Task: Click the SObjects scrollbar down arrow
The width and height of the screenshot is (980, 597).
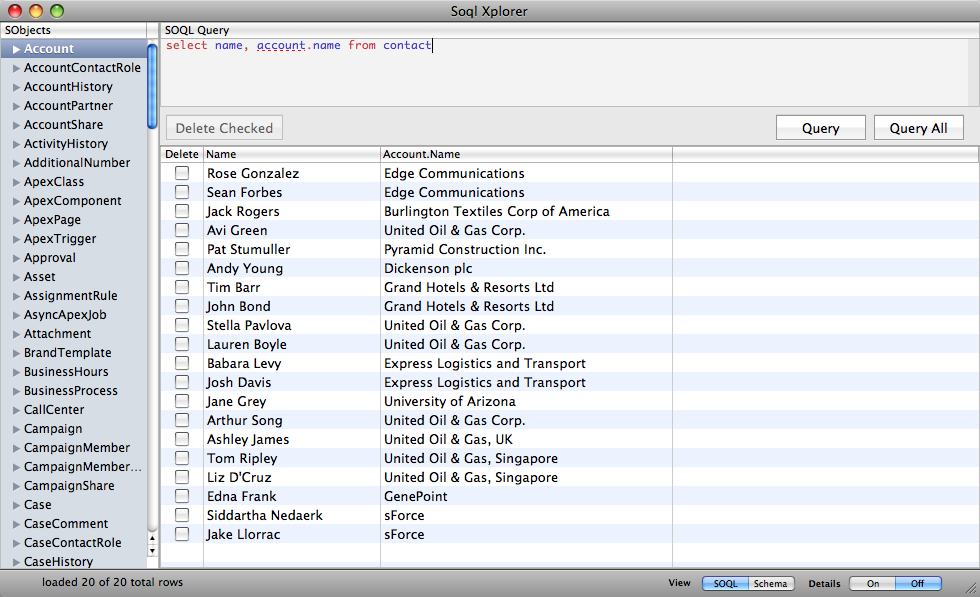Action: [152, 551]
